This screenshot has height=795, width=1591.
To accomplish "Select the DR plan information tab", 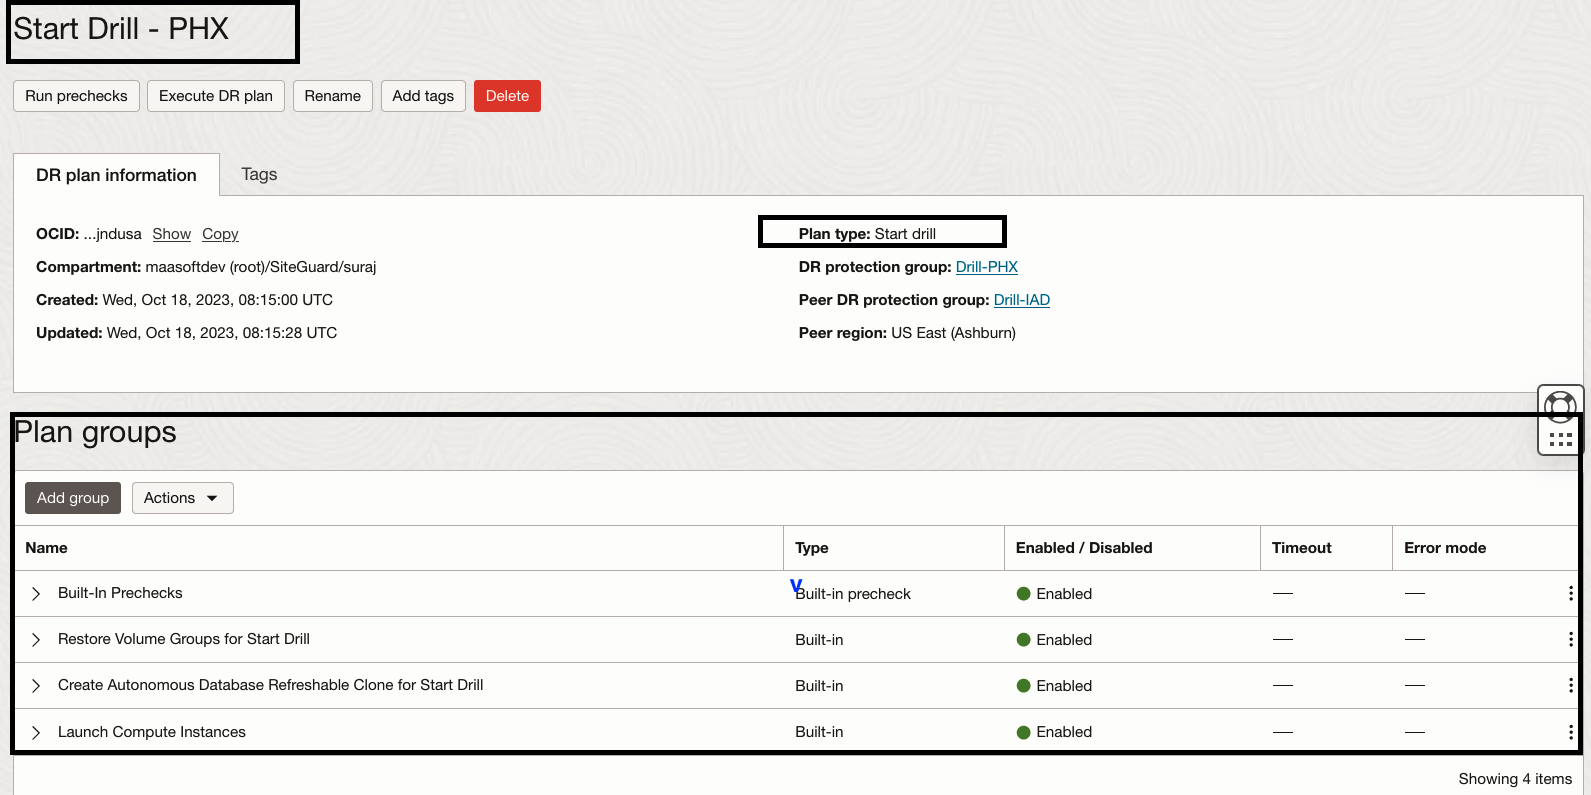I will coord(116,175).
